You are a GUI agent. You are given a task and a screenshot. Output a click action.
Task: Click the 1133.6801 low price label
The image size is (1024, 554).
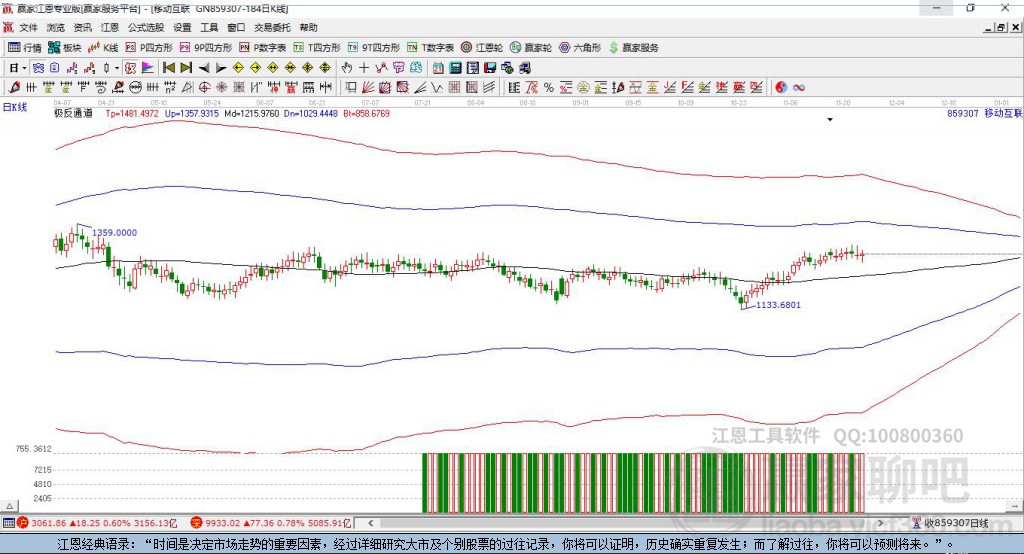pos(778,304)
